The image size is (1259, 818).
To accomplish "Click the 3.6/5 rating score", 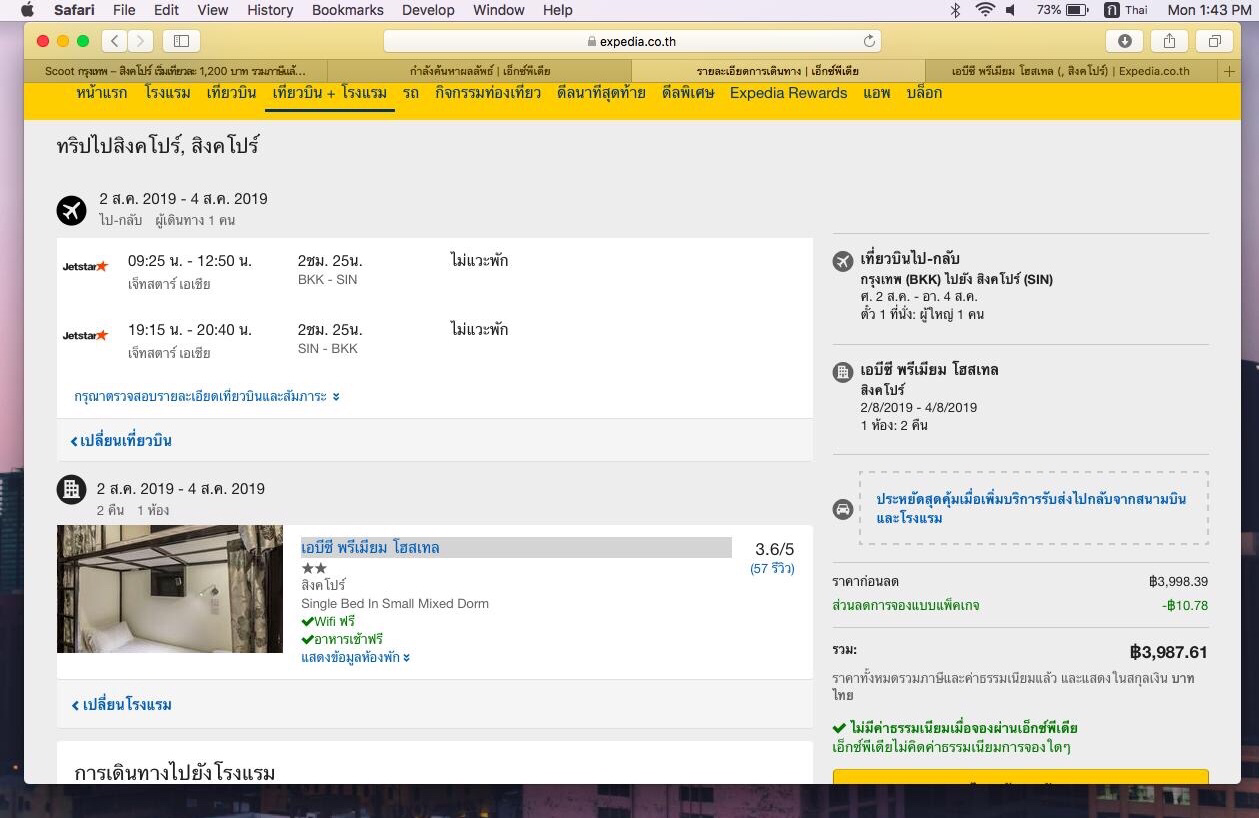I will point(774,549).
